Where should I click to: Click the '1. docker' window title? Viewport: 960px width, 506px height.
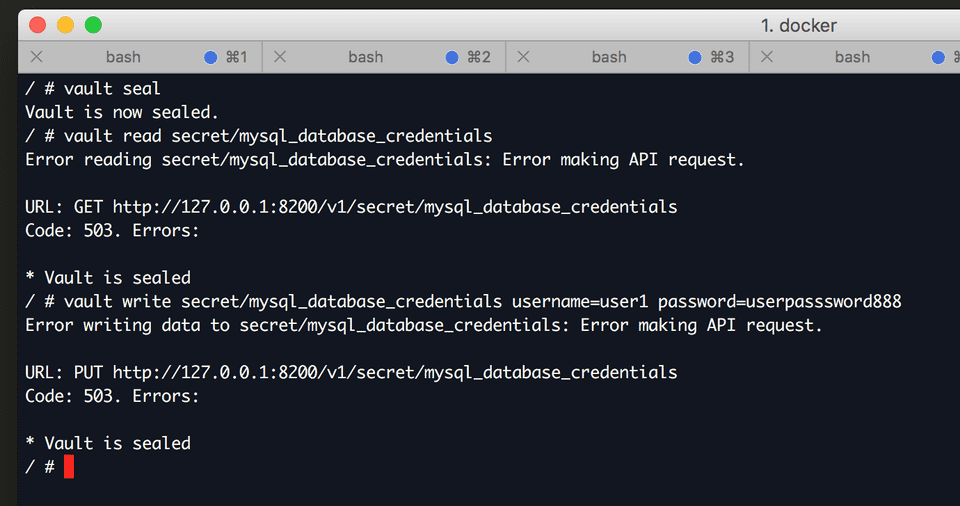pos(798,26)
